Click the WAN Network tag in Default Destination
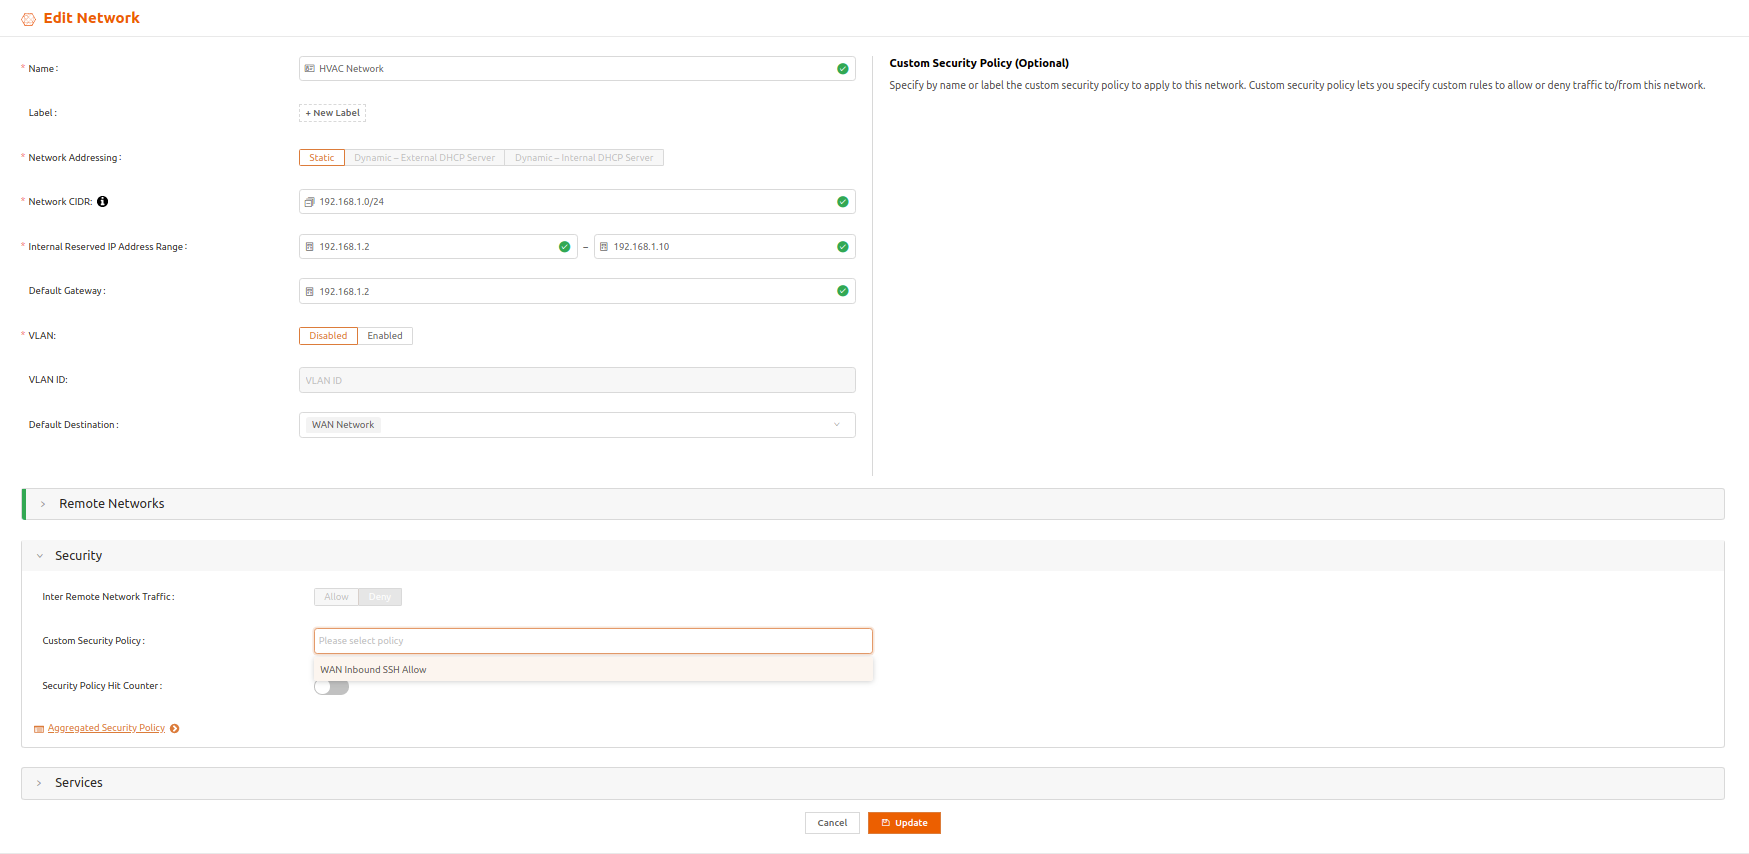Viewport: 1749px width, 854px height. pyautogui.click(x=343, y=425)
